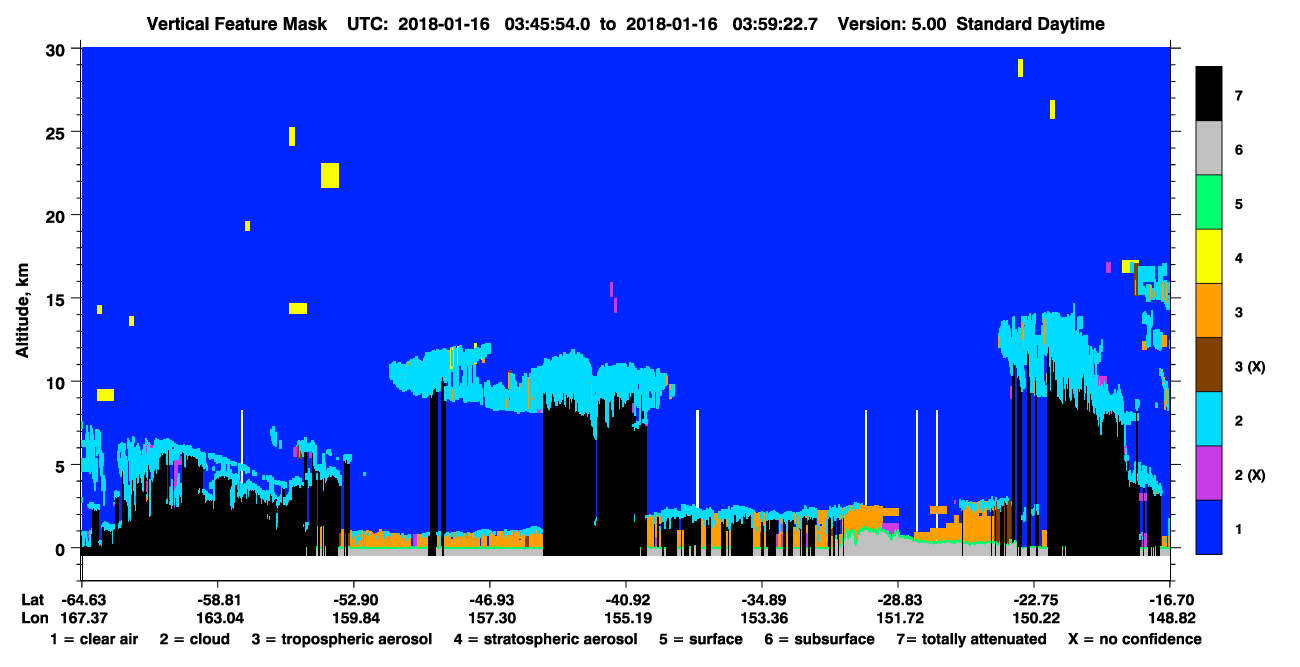
Task: Click the black totally attenuated swatch (7)
Action: tap(1209, 94)
